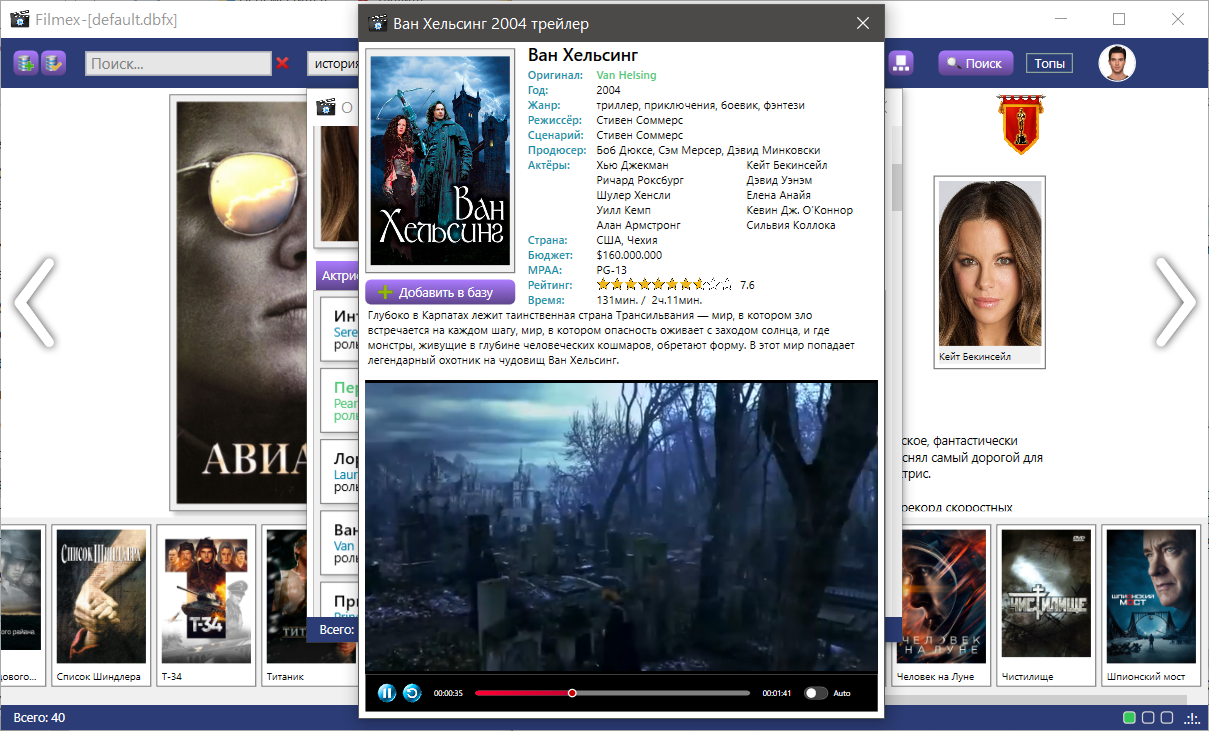The image size is (1209, 731).
Task: Click the scrollbar in the window behind the trailer
Action: (x=896, y=186)
